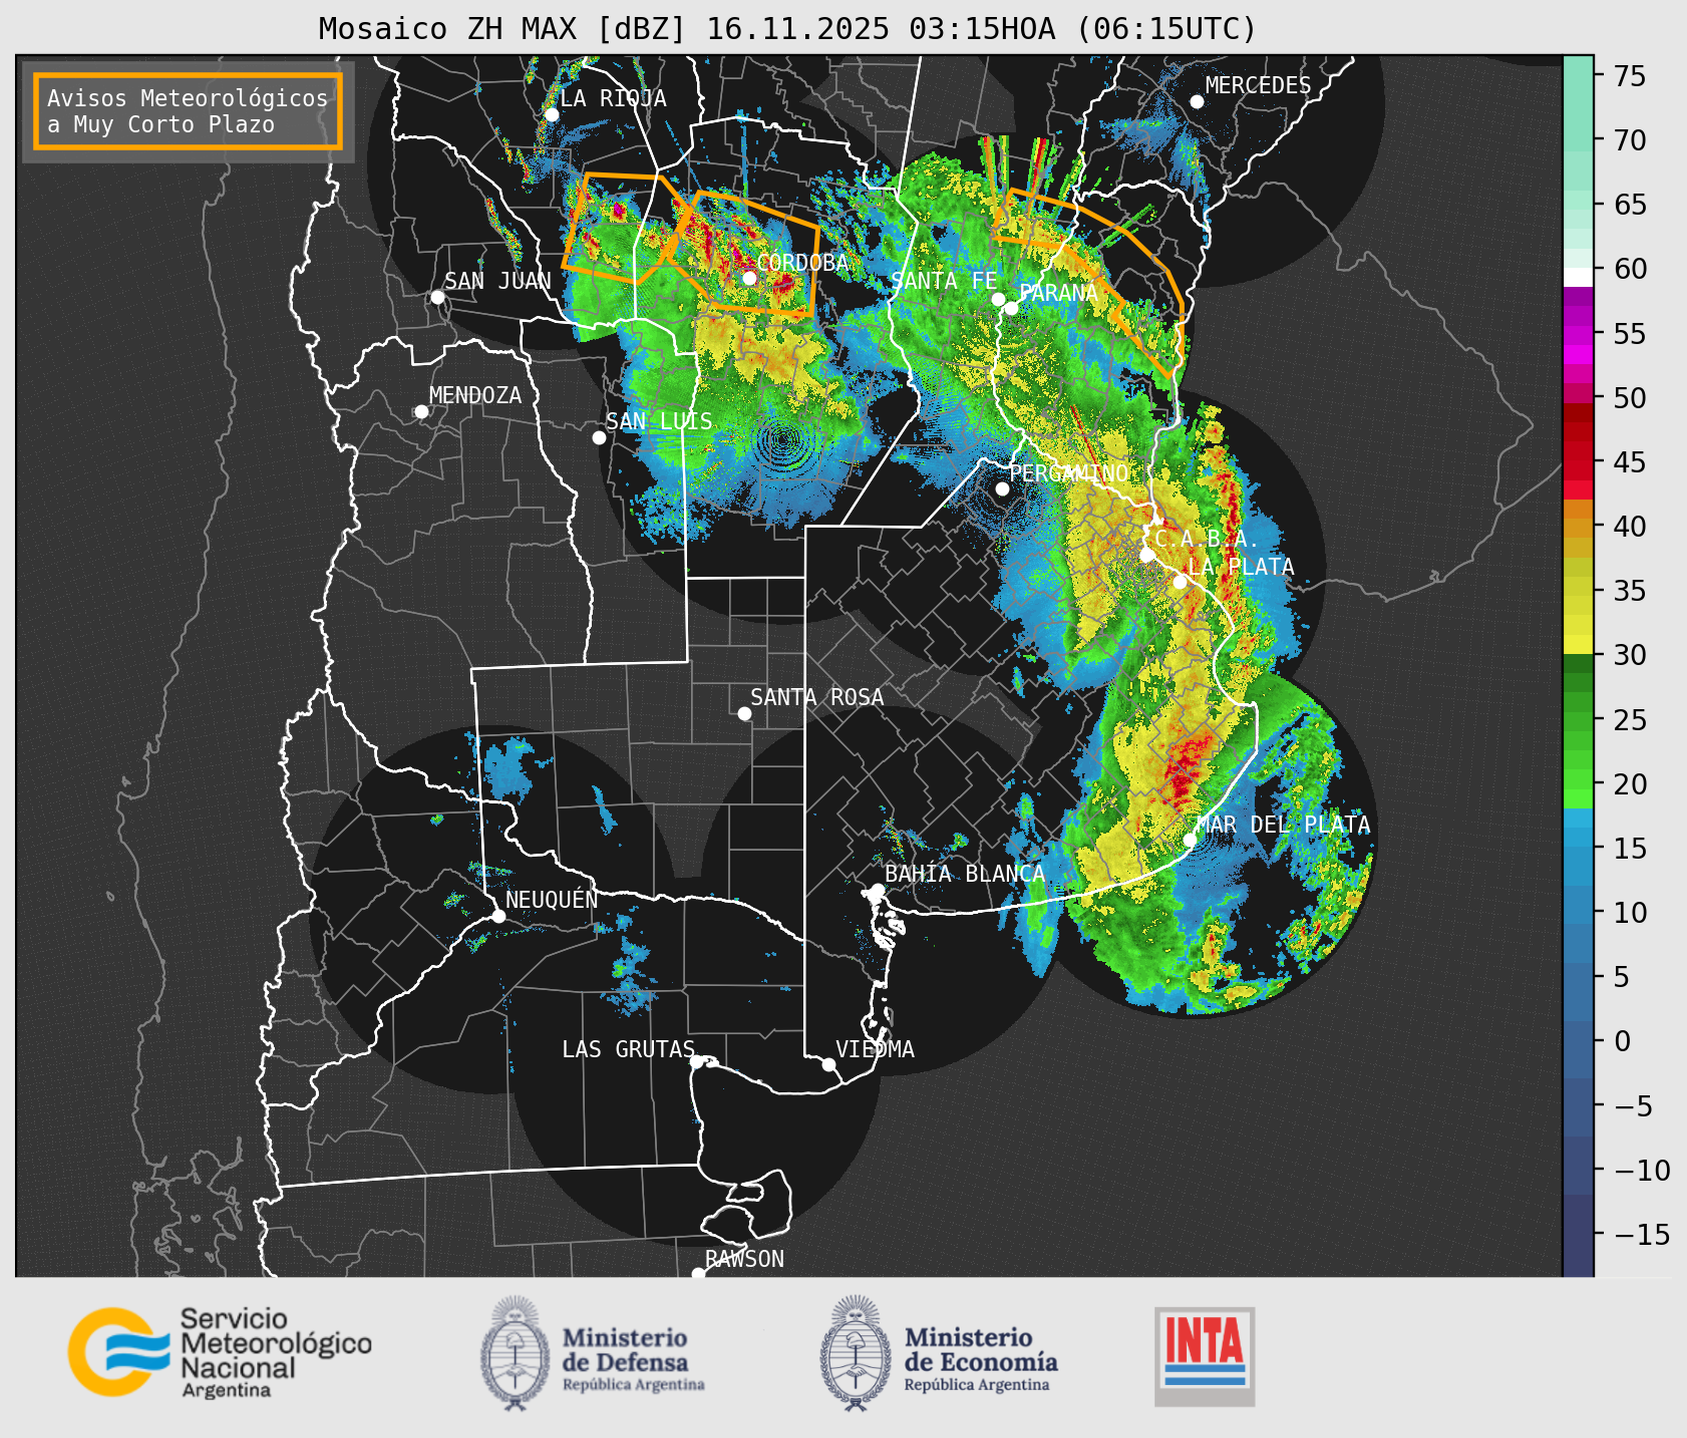Click the 45 label on dBZ scale

(1629, 462)
